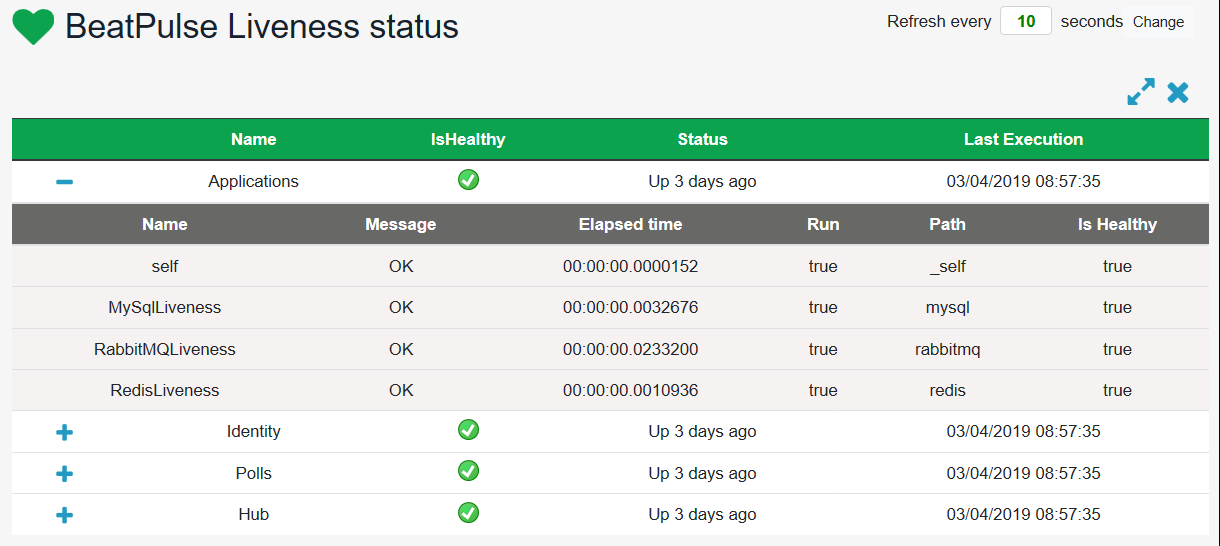The height and width of the screenshot is (546, 1220).
Task: Expand the Polls row
Action: [64, 473]
